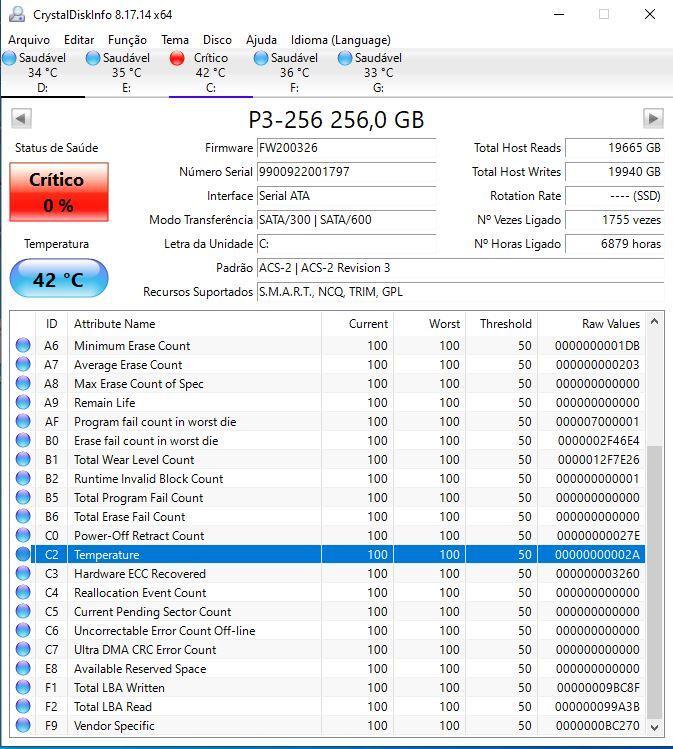Click the 42 °C temperature button

click(59, 278)
